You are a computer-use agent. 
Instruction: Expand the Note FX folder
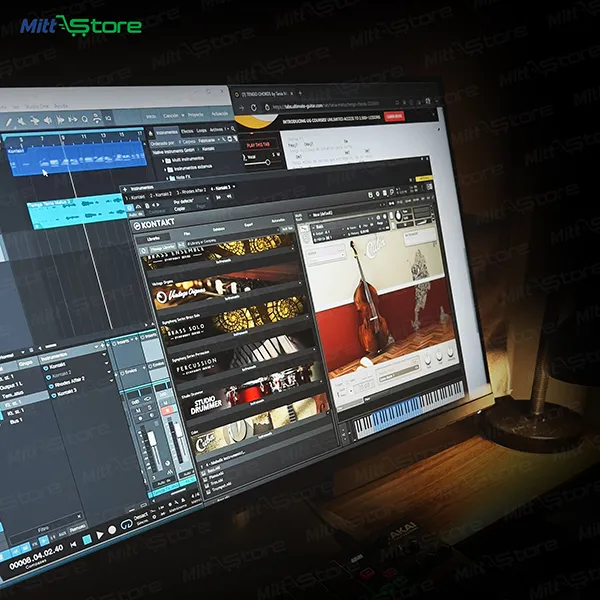[179, 178]
